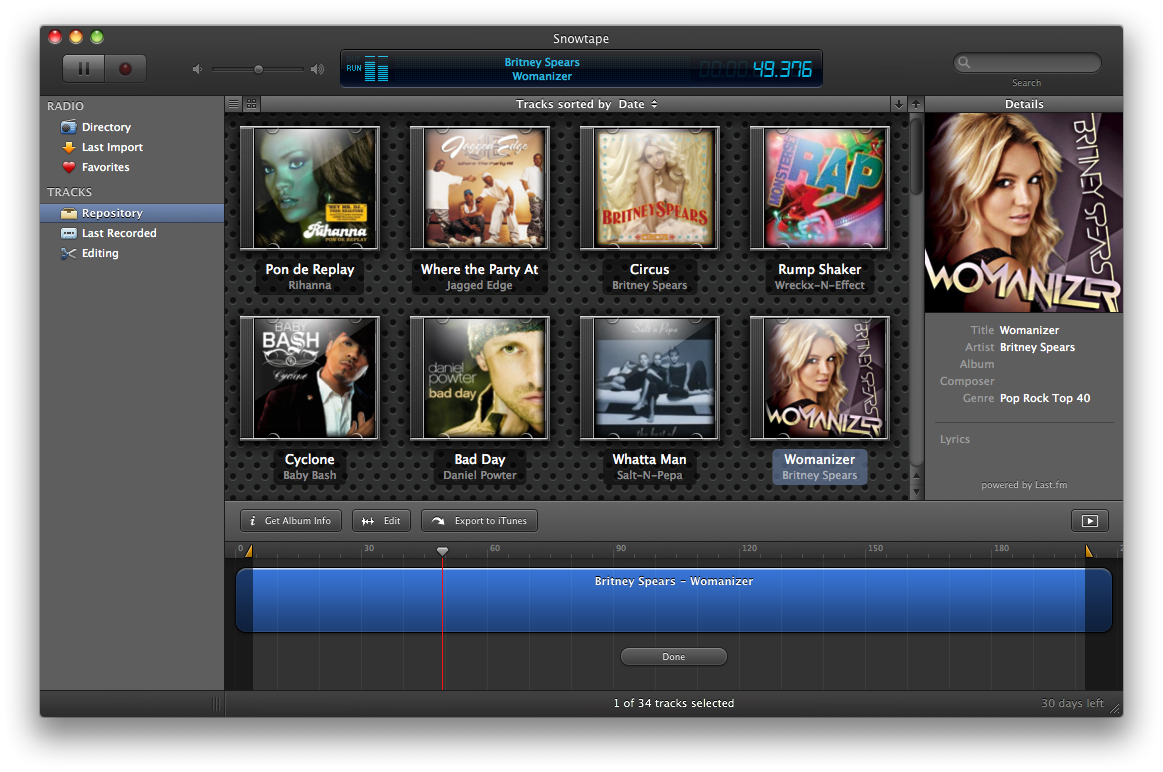Image resolution: width=1163 pixels, height=772 pixels.
Task: Adjust the volume slider knob
Action: pyautogui.click(x=258, y=69)
